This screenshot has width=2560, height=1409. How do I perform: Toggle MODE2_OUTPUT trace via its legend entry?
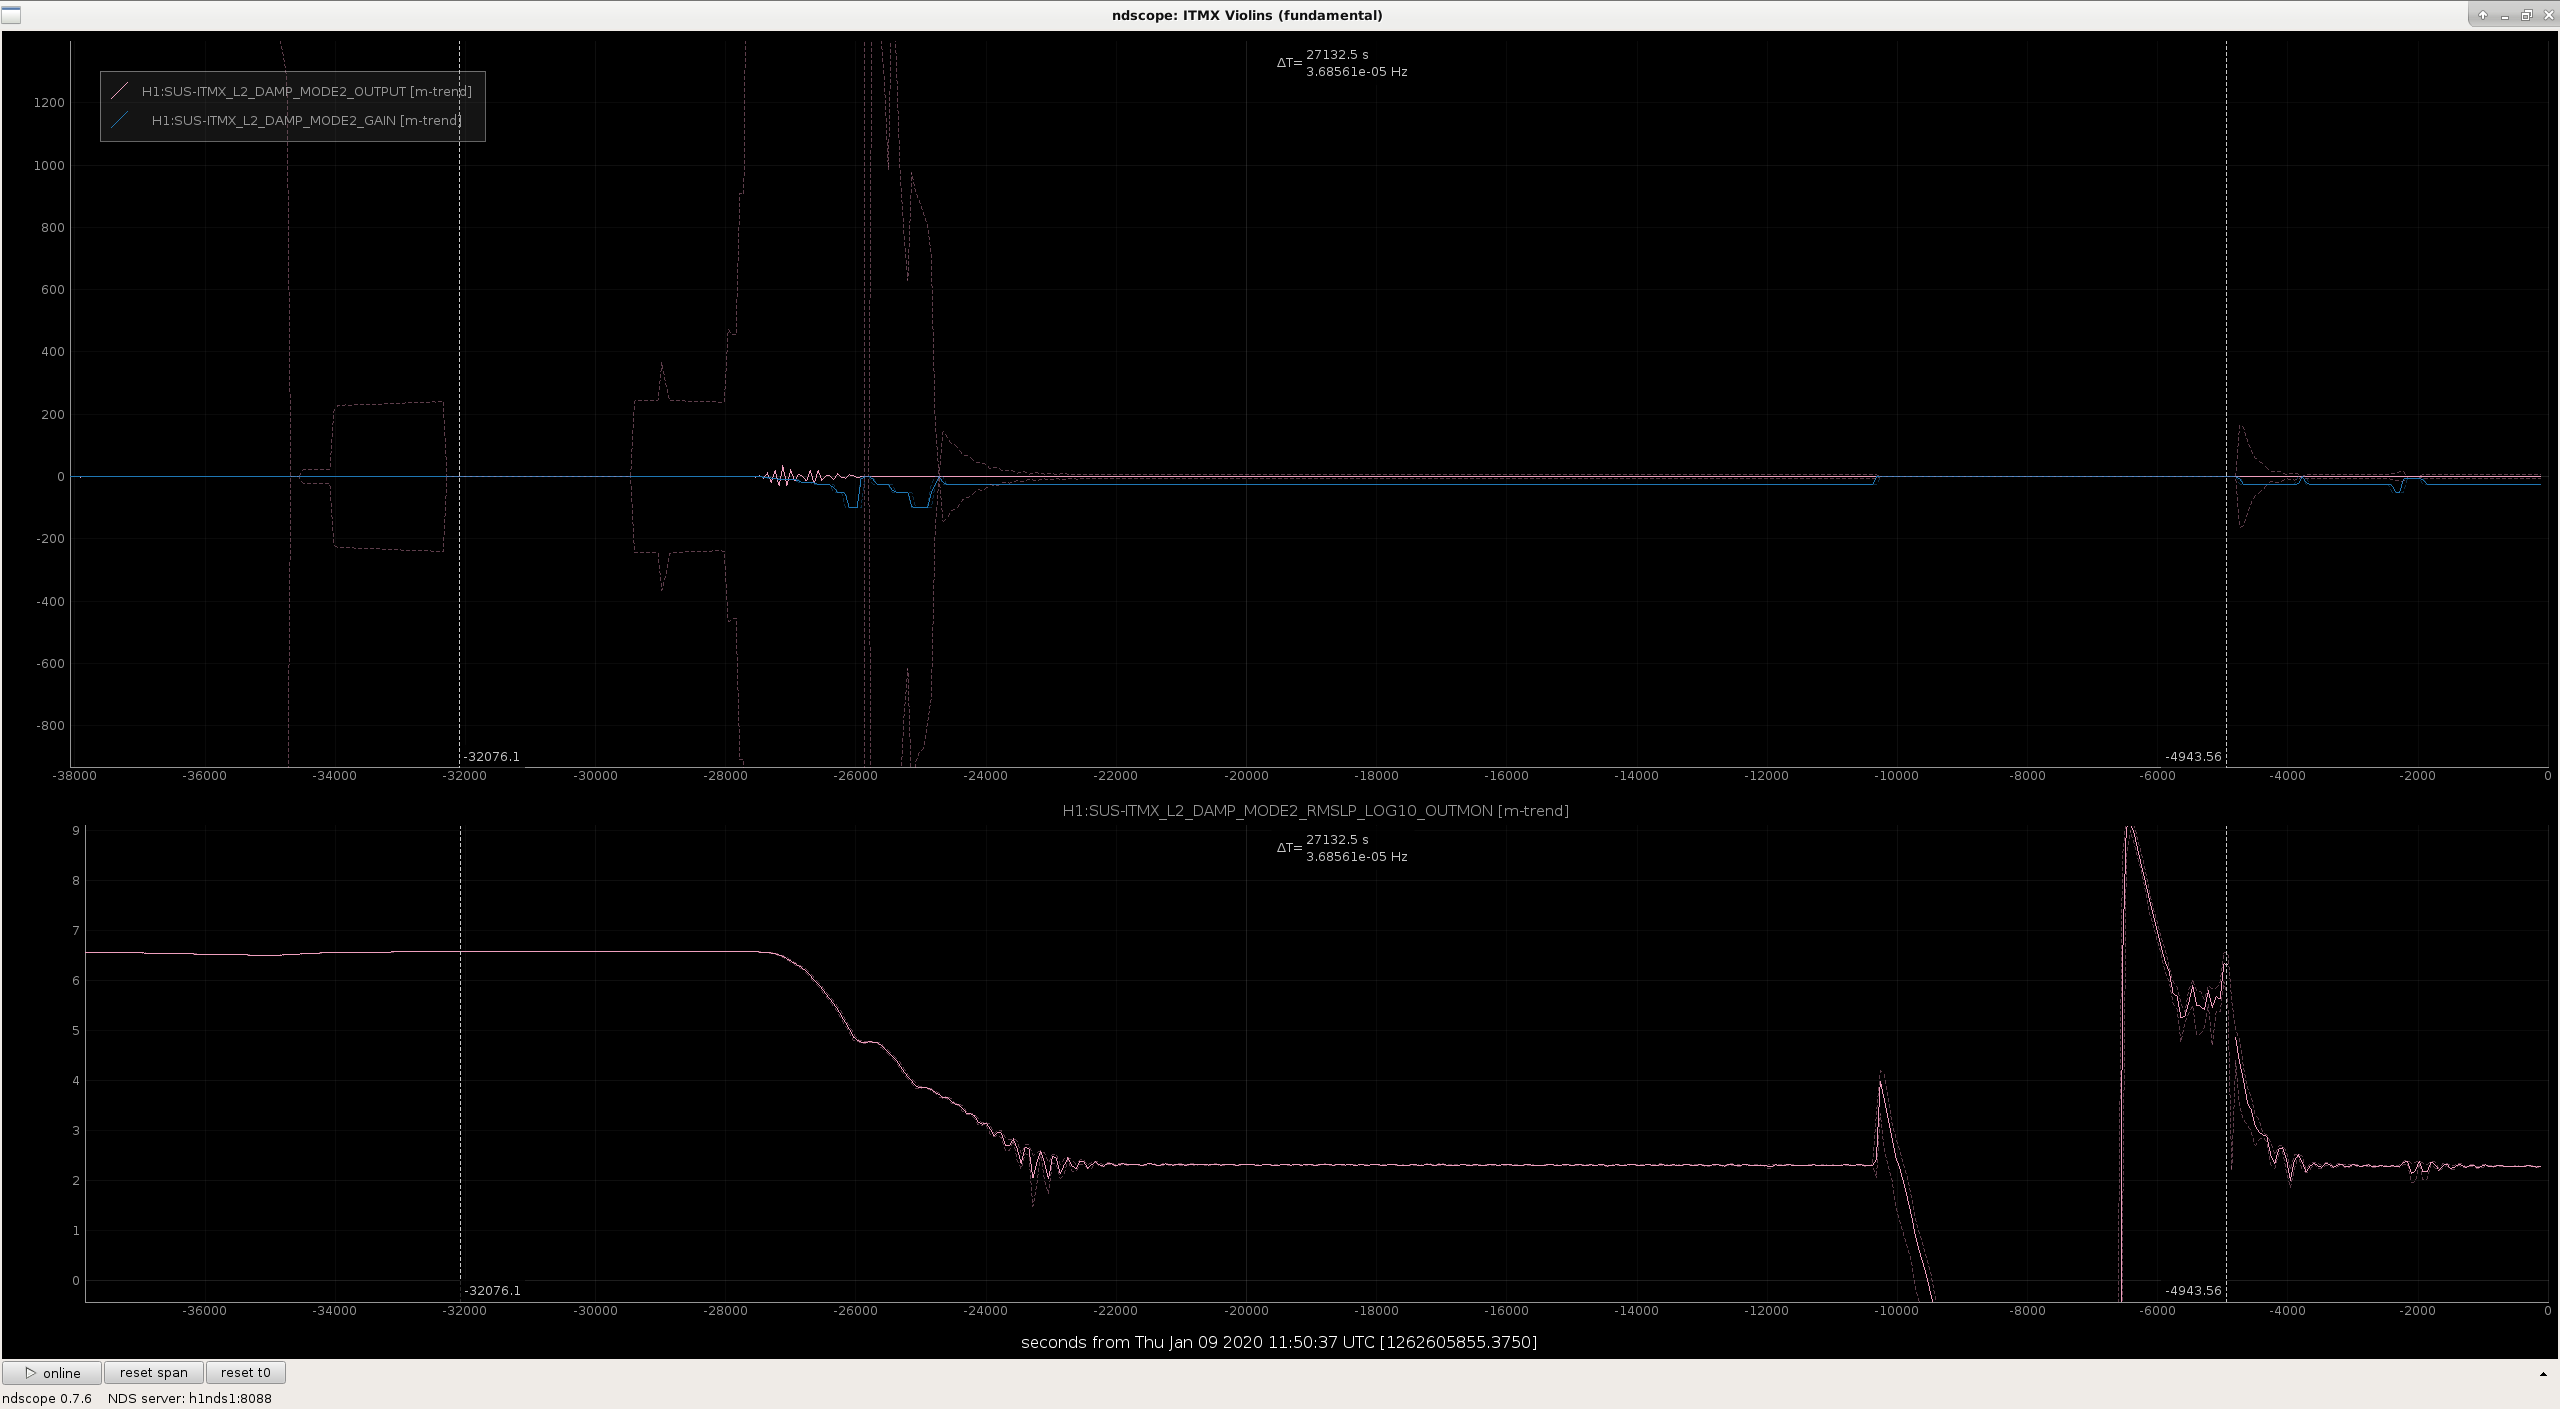click(x=306, y=91)
